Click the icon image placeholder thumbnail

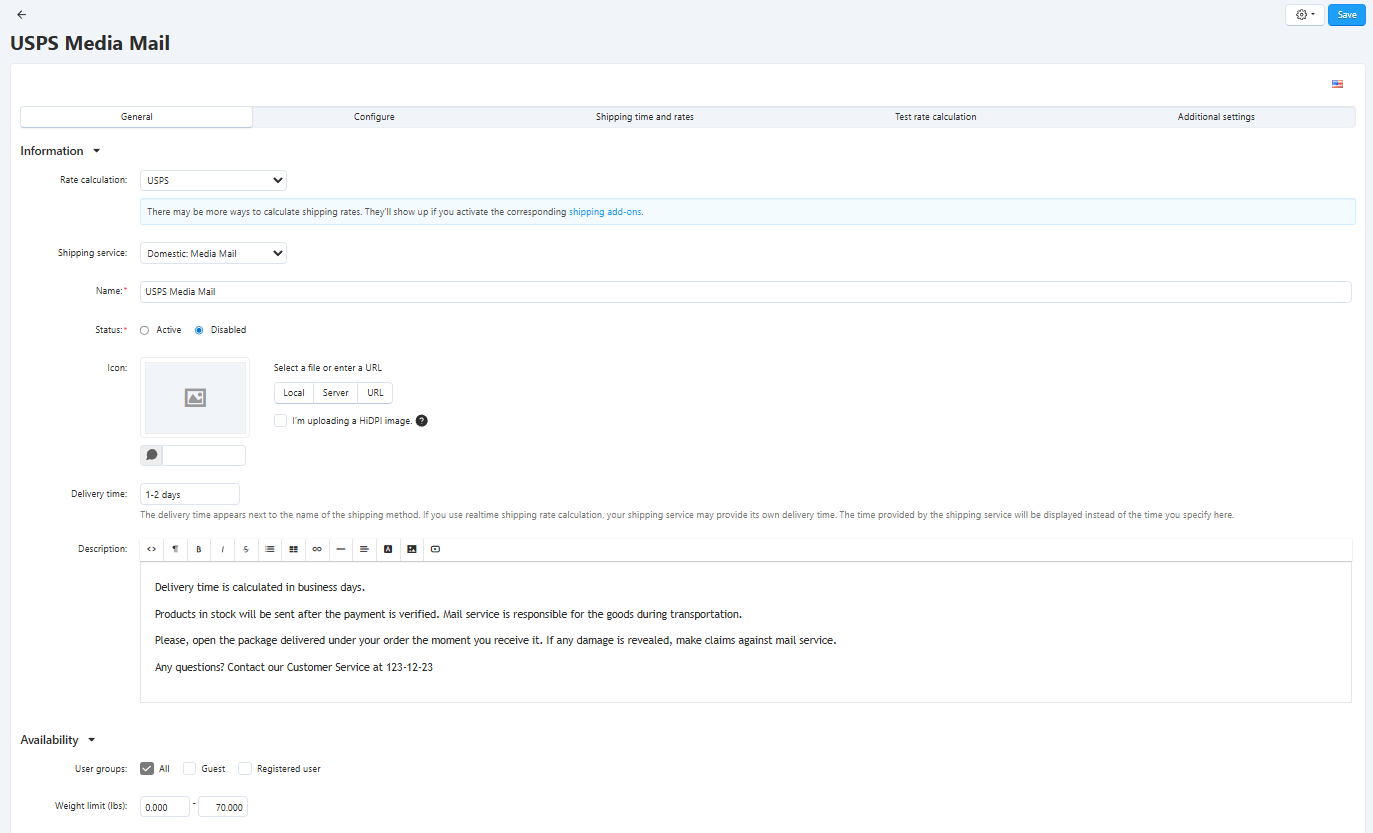195,398
